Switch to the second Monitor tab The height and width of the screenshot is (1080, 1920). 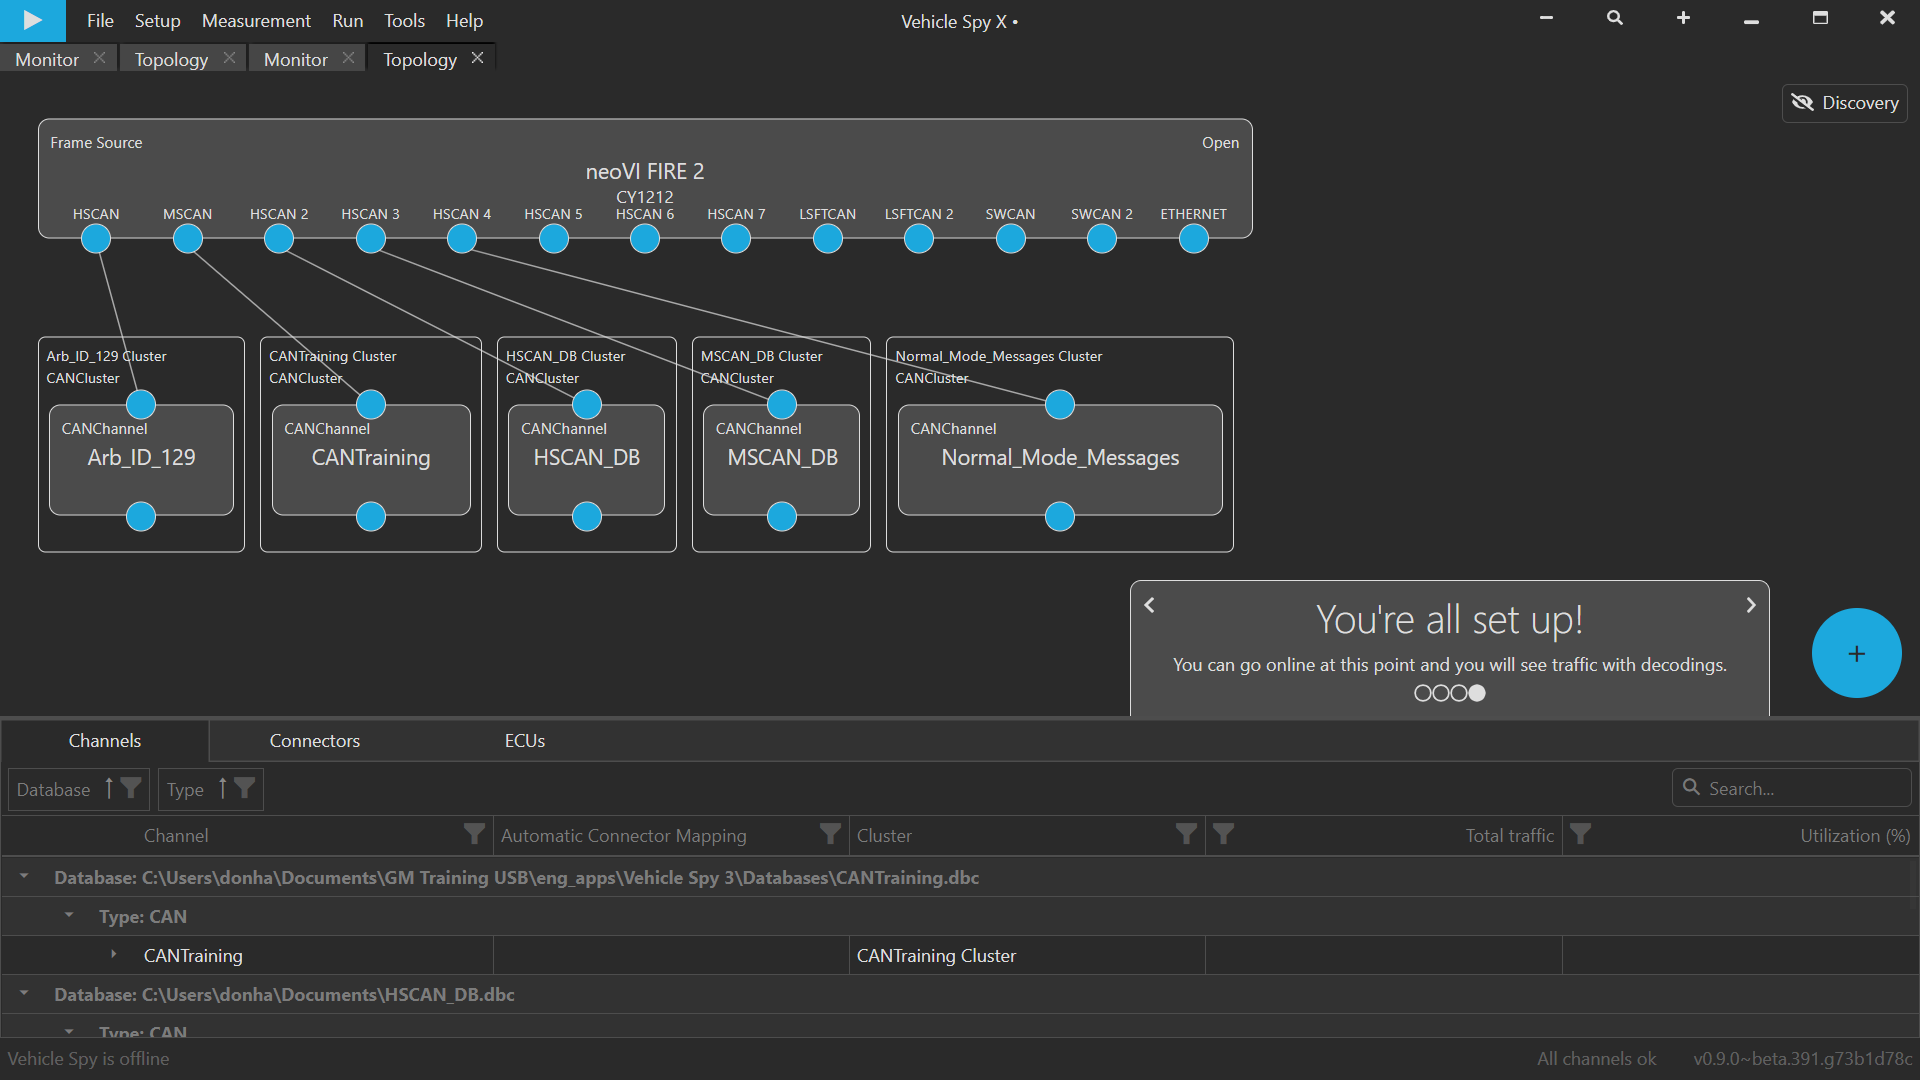tap(295, 59)
